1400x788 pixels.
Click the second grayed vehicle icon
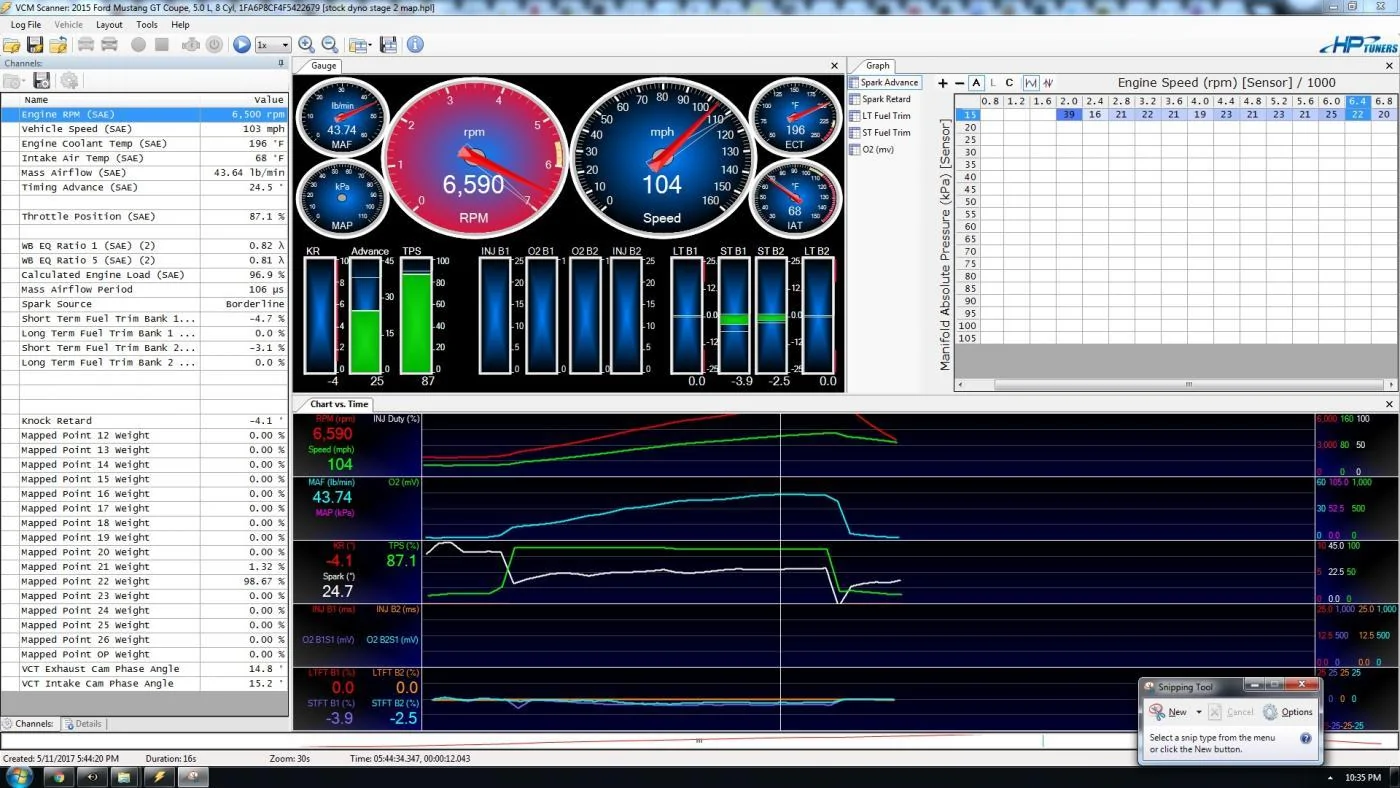click(x=109, y=45)
